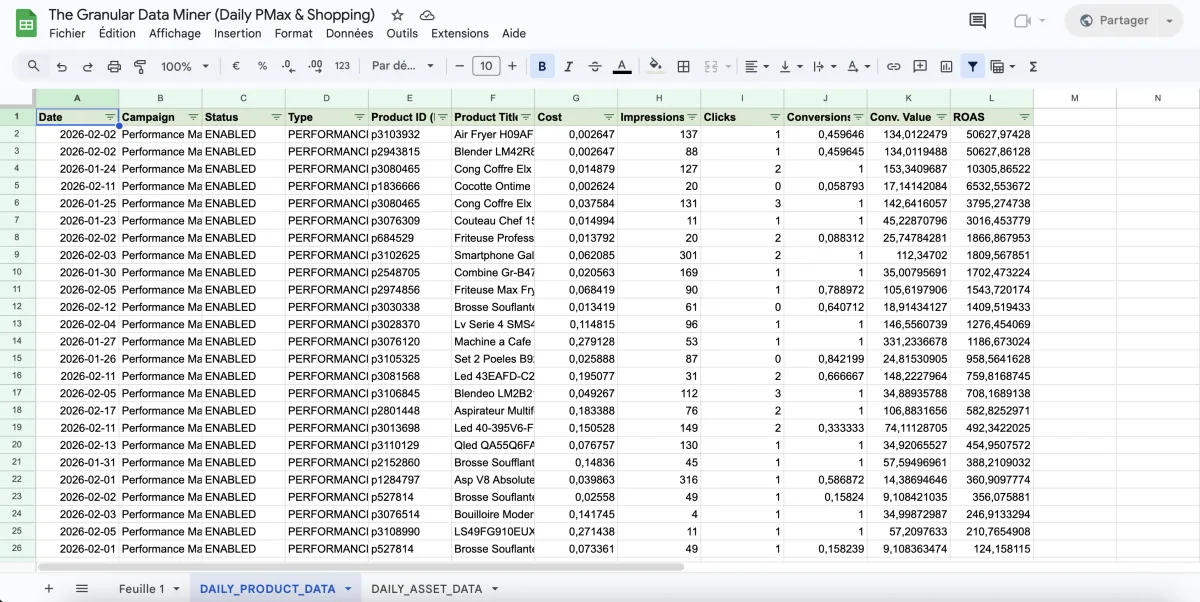Click the insert chart icon
Viewport: 1200px width, 602px height.
946,67
